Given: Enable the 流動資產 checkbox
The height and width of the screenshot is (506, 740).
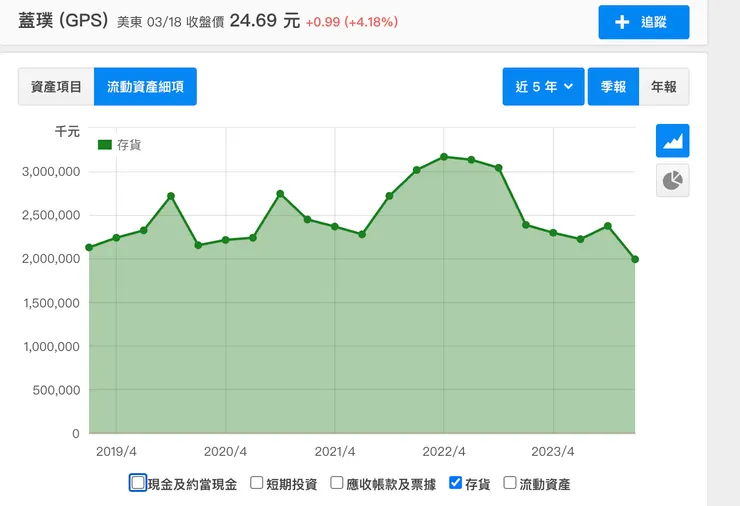Looking at the screenshot, I should pos(510,483).
